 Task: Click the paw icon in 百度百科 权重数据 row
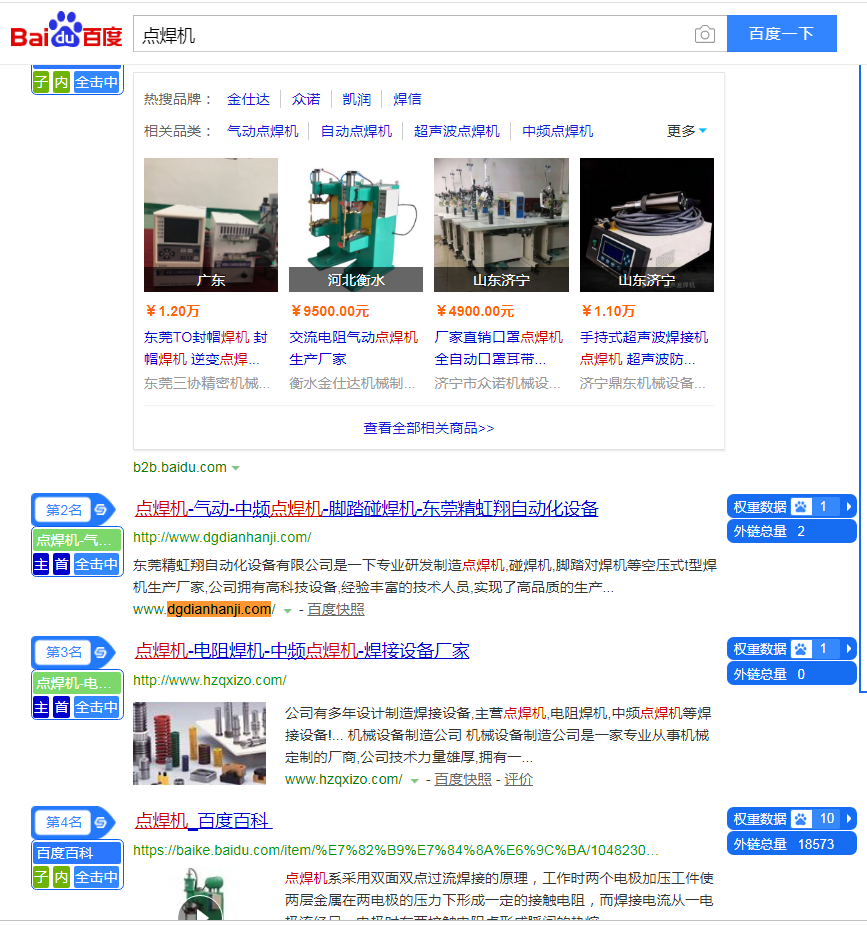(x=801, y=819)
